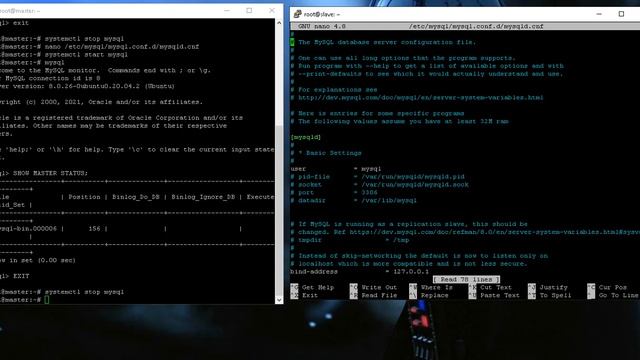
Task: Click 'Cut Text' shortcut in nano footer
Action: [x=490, y=287]
